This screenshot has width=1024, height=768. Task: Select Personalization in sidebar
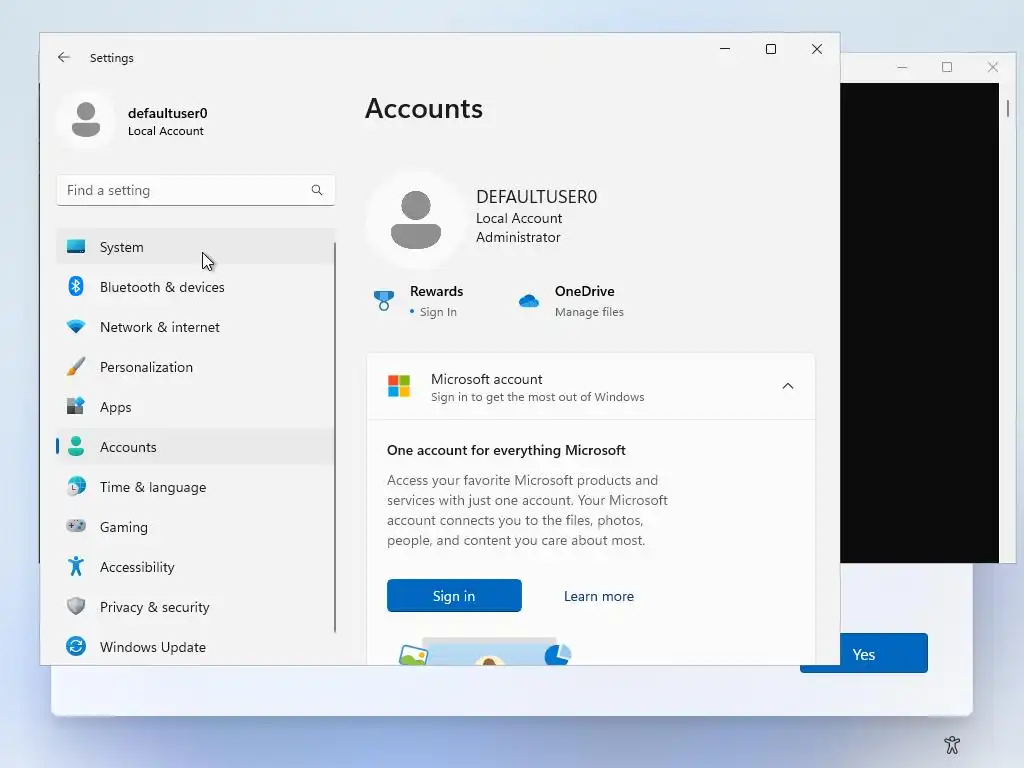click(x=195, y=366)
